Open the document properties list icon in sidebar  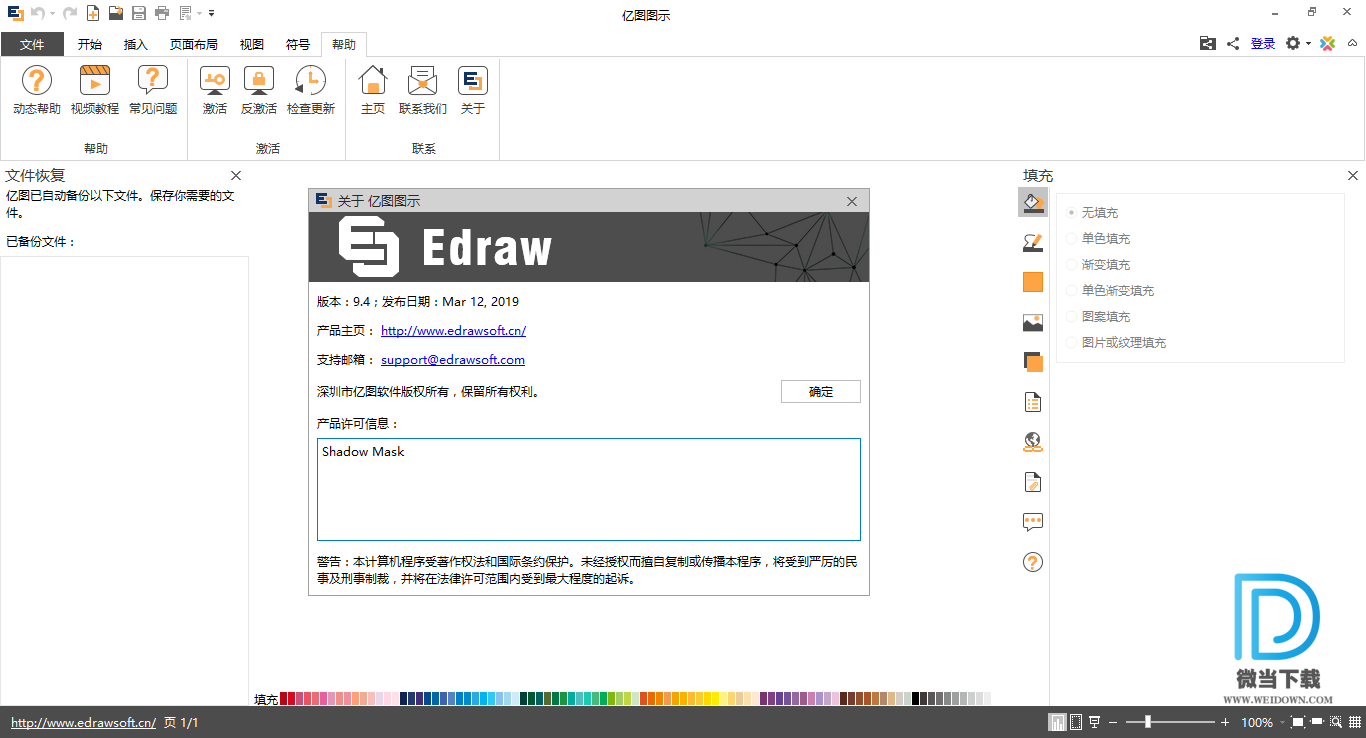1033,402
